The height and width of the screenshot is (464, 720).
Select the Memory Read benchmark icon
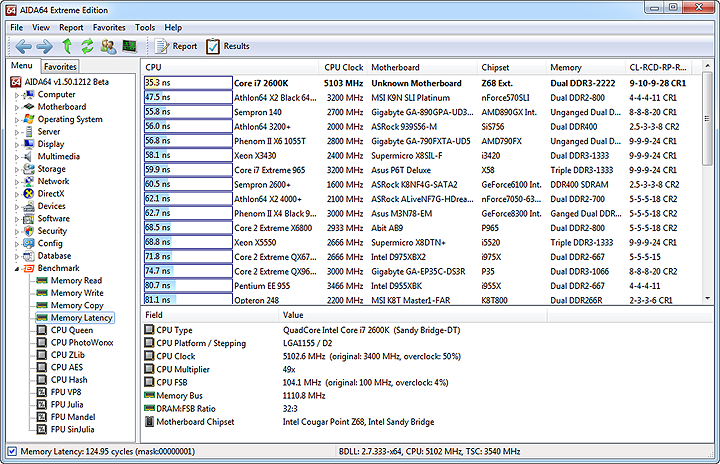point(42,280)
